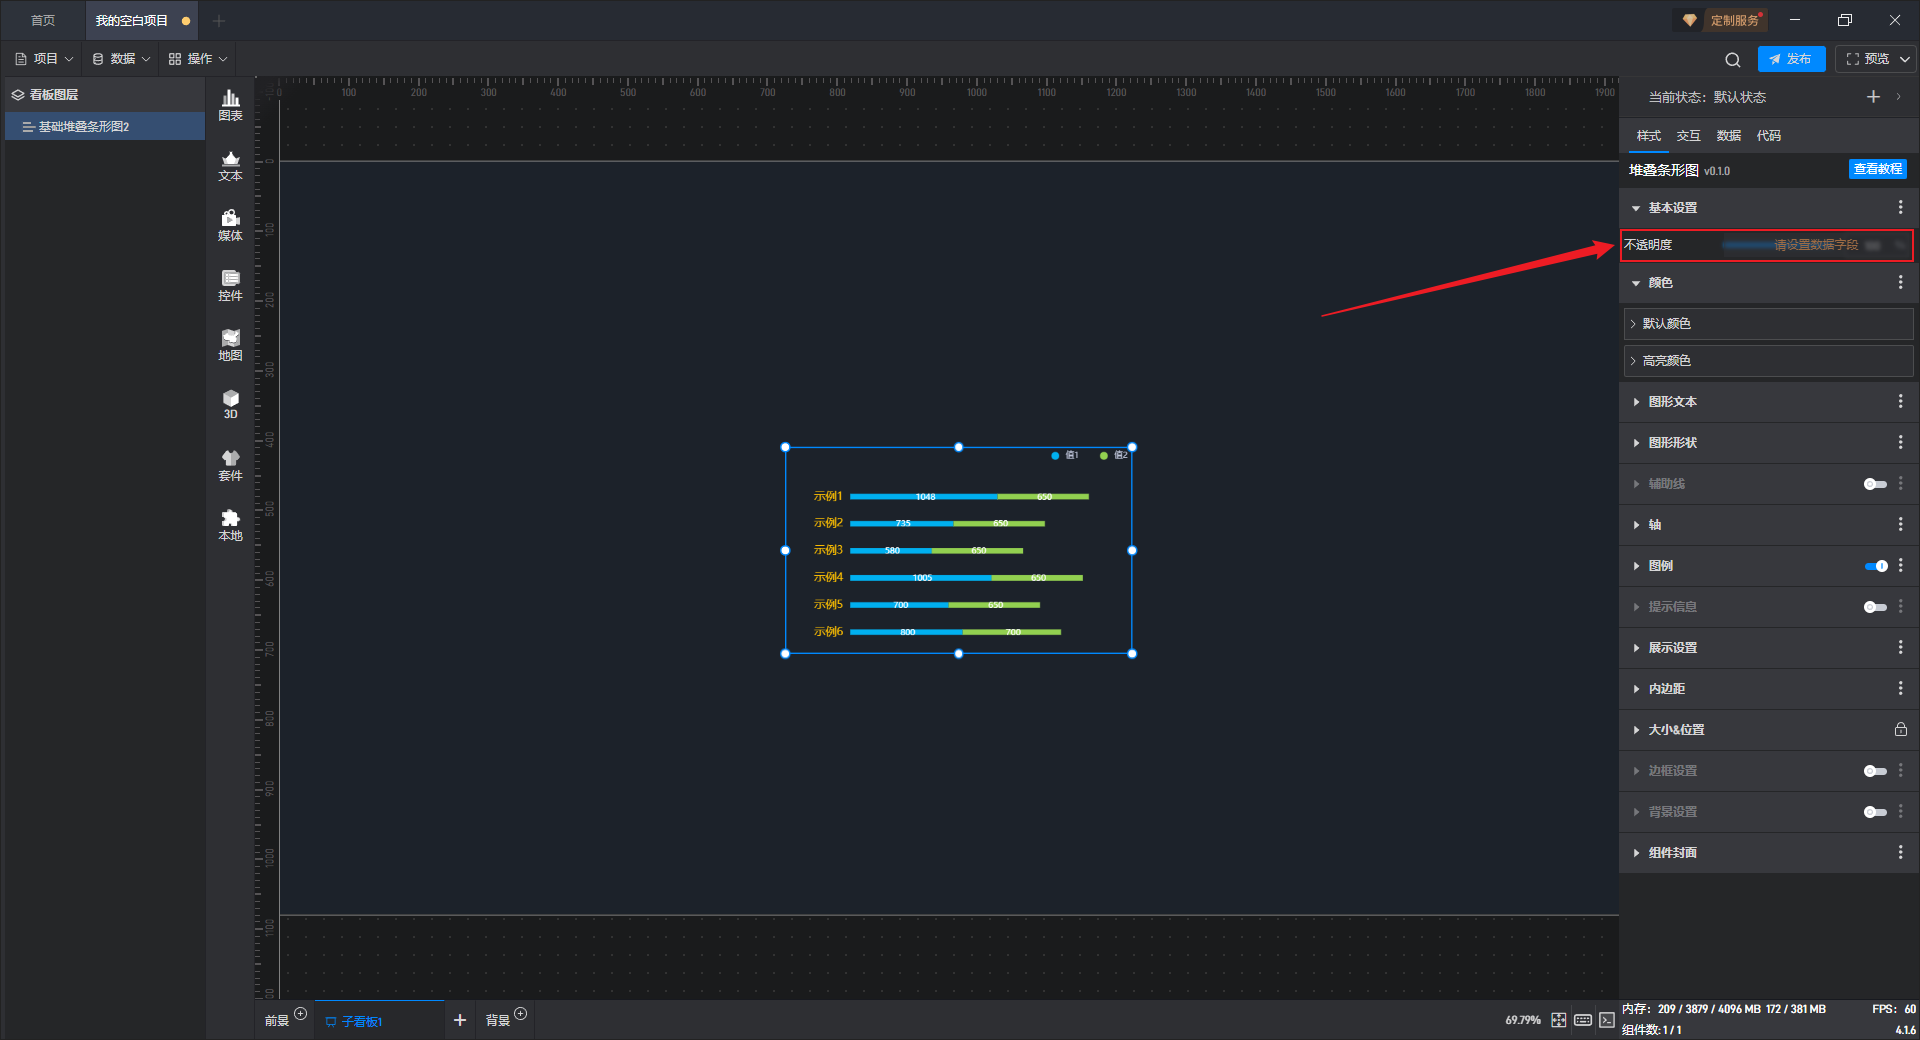1920x1040 pixels.
Task: Enable the 边框设置 toggle
Action: [1875, 771]
